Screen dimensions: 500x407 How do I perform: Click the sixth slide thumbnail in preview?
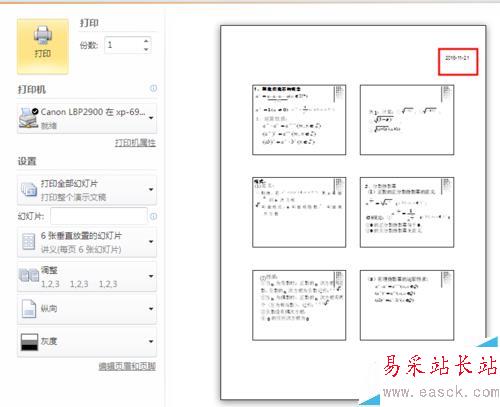click(407, 305)
